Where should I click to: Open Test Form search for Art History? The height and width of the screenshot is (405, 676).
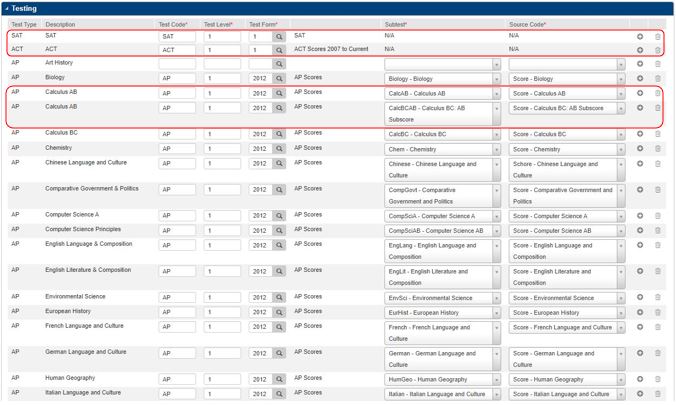tap(280, 64)
